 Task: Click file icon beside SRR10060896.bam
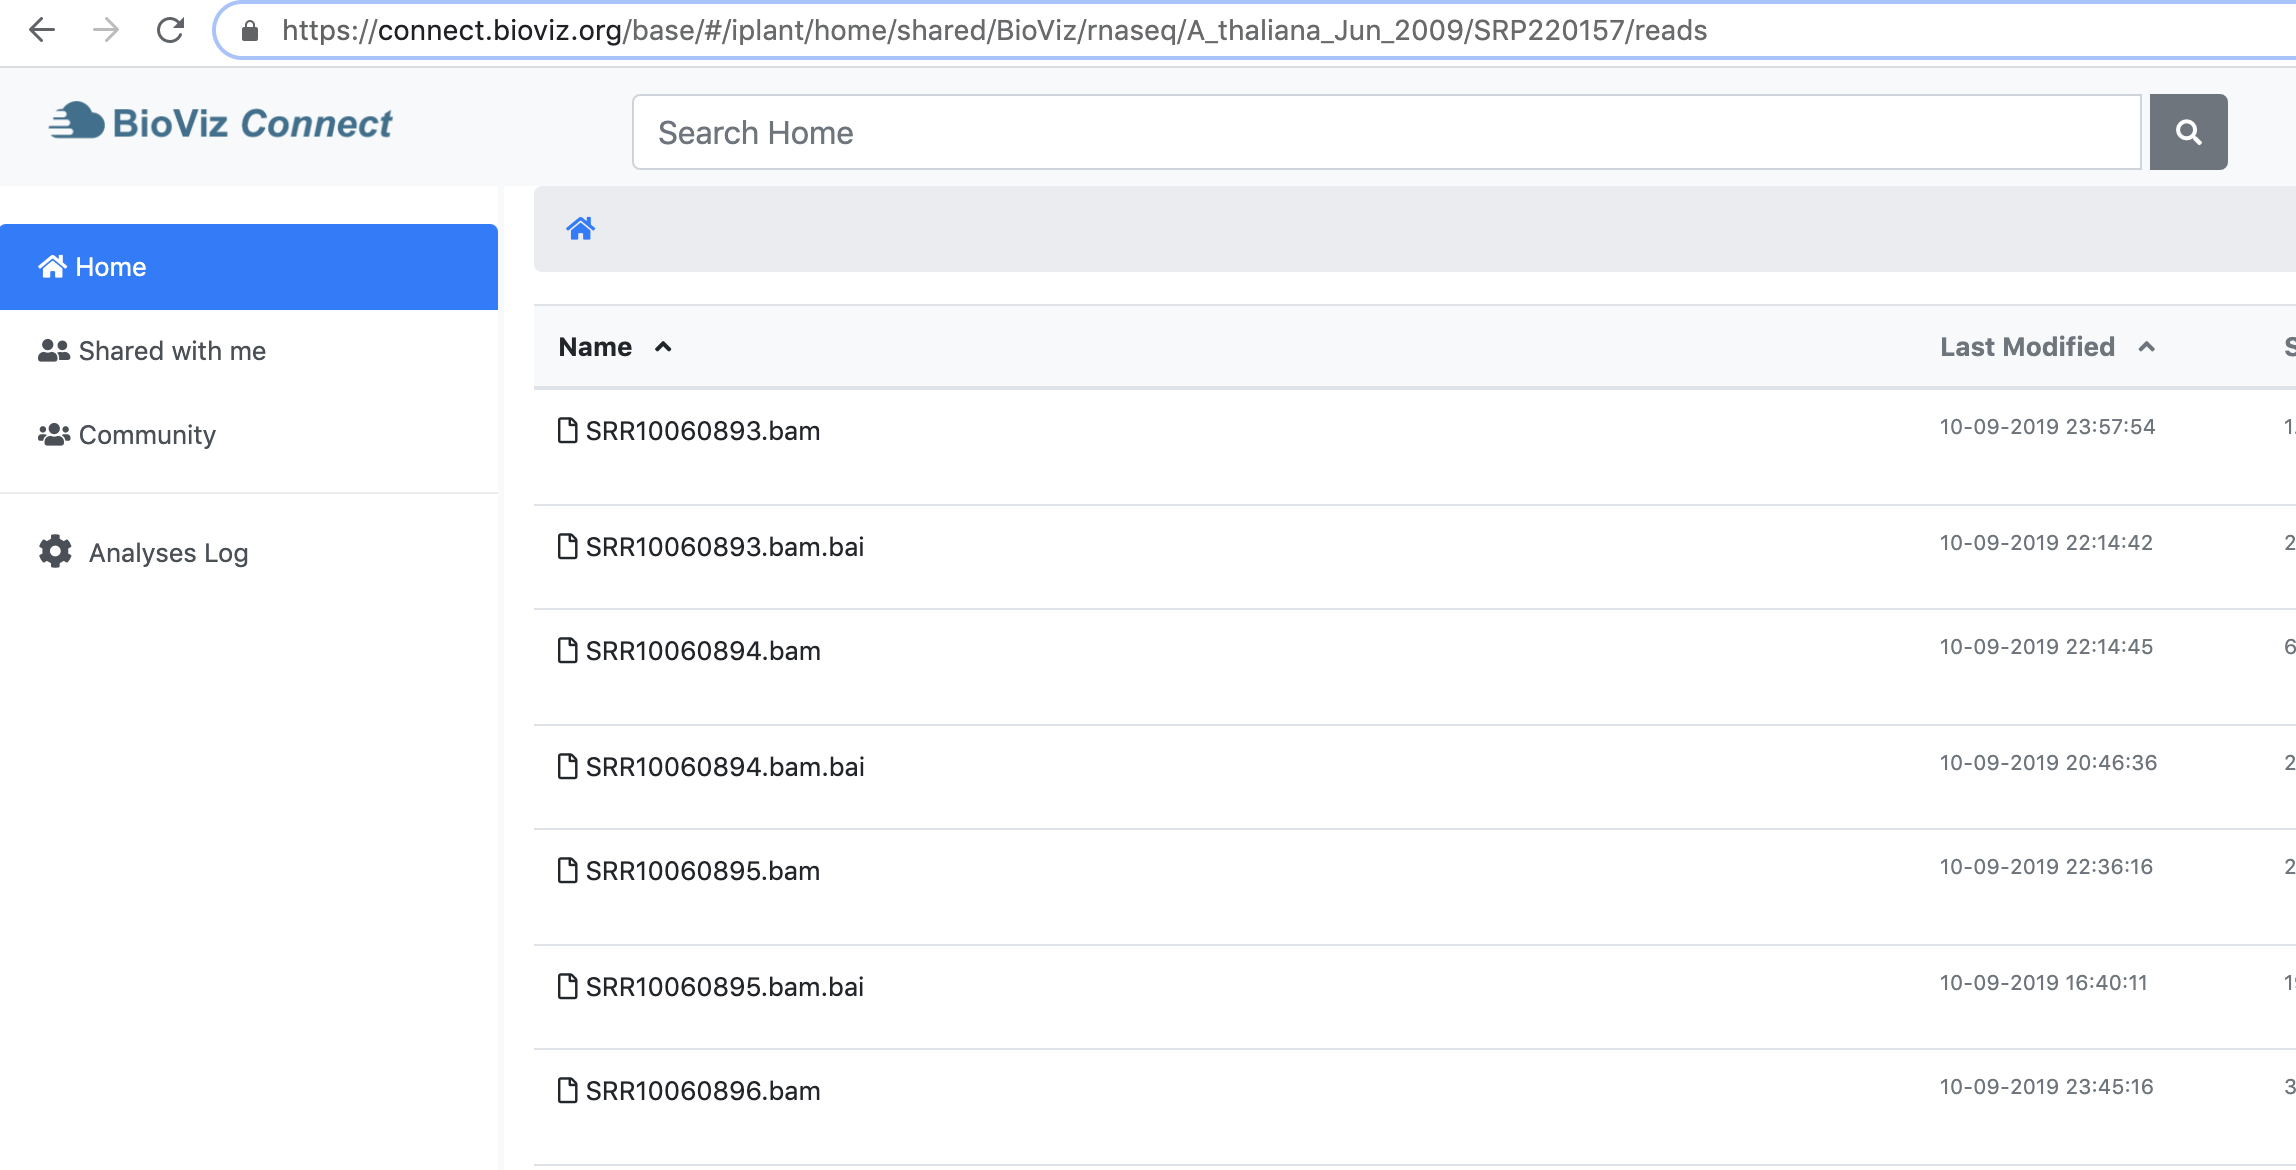click(567, 1090)
